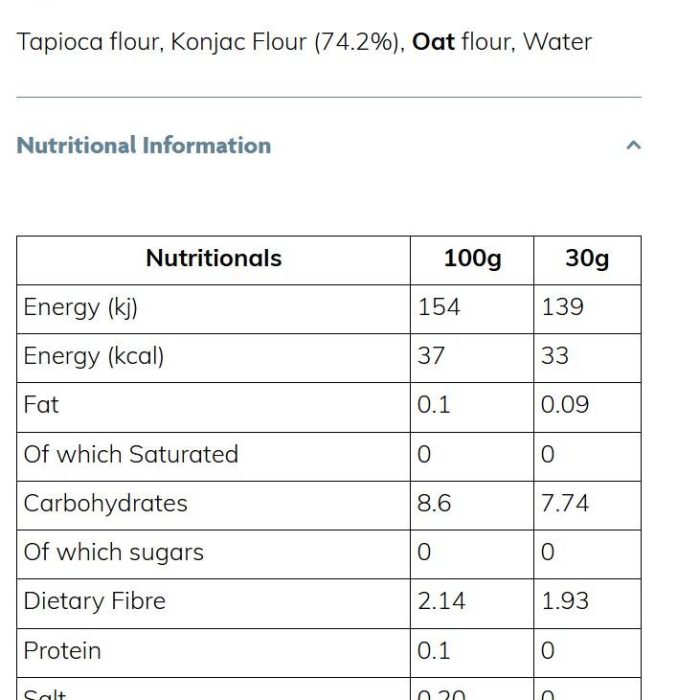Click the Of which sugars label

coord(113,553)
